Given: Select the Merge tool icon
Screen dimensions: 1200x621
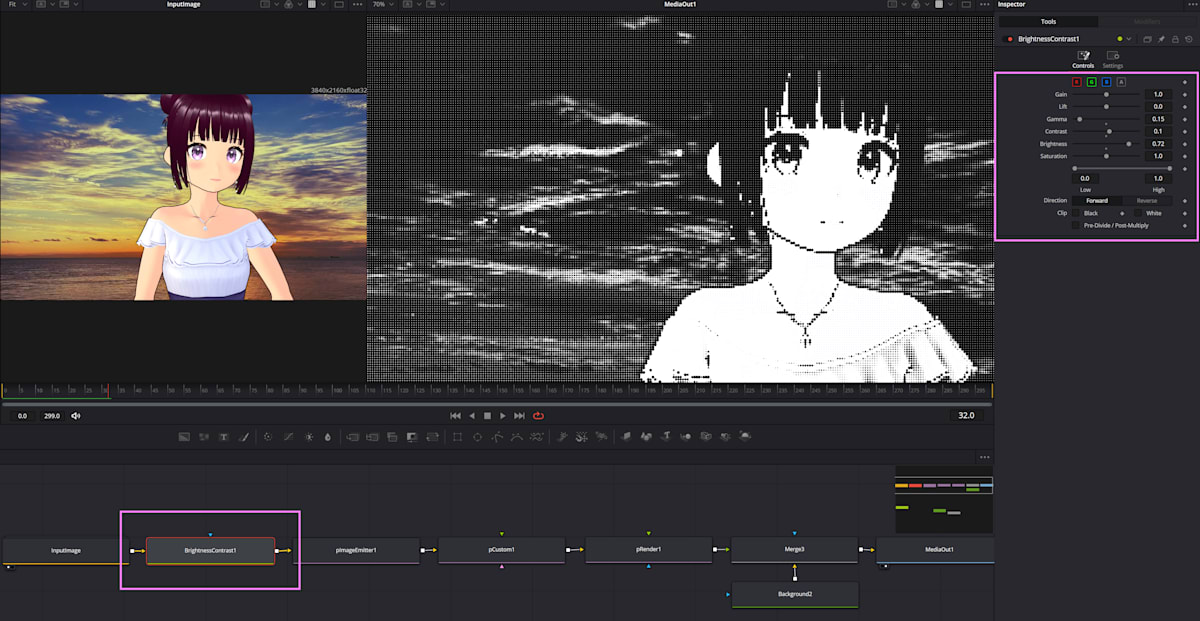Looking at the screenshot, I should coord(352,436).
